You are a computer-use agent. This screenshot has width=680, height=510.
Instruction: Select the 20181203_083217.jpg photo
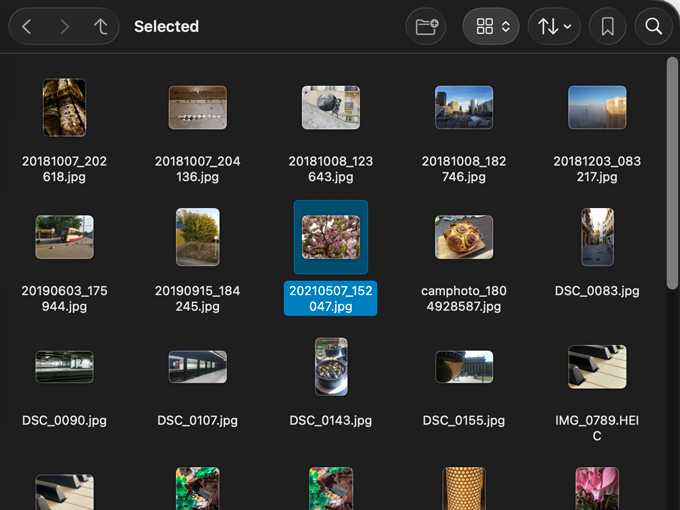[597, 108]
